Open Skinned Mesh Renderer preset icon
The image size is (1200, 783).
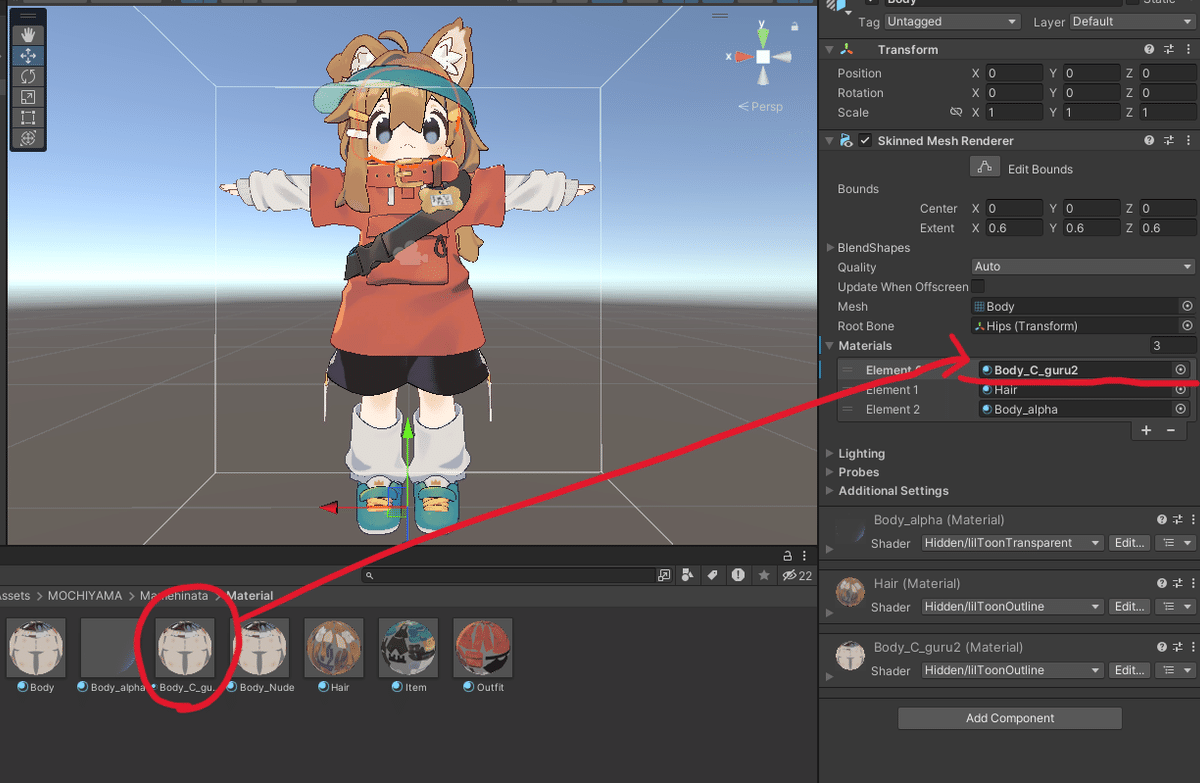(x=1169, y=141)
